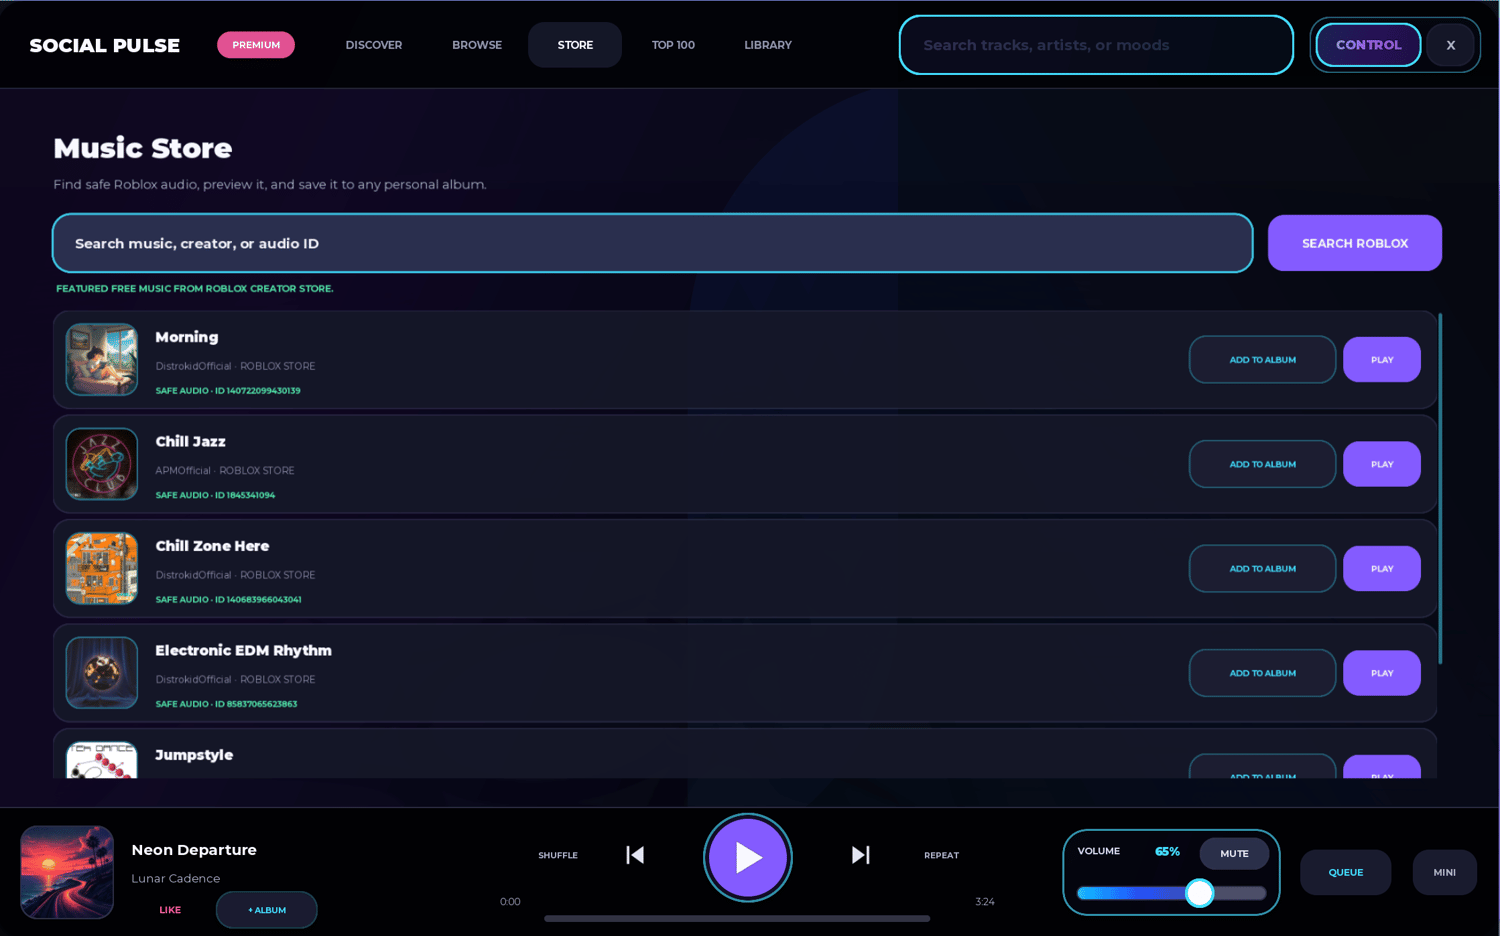Add Electronic EDM Rhythm to album
The image size is (1500, 936).
tap(1262, 673)
